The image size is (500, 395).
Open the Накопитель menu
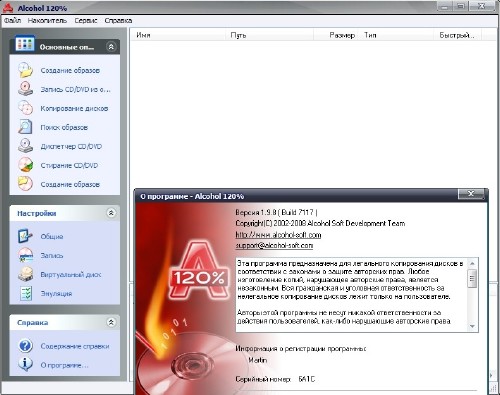47,20
